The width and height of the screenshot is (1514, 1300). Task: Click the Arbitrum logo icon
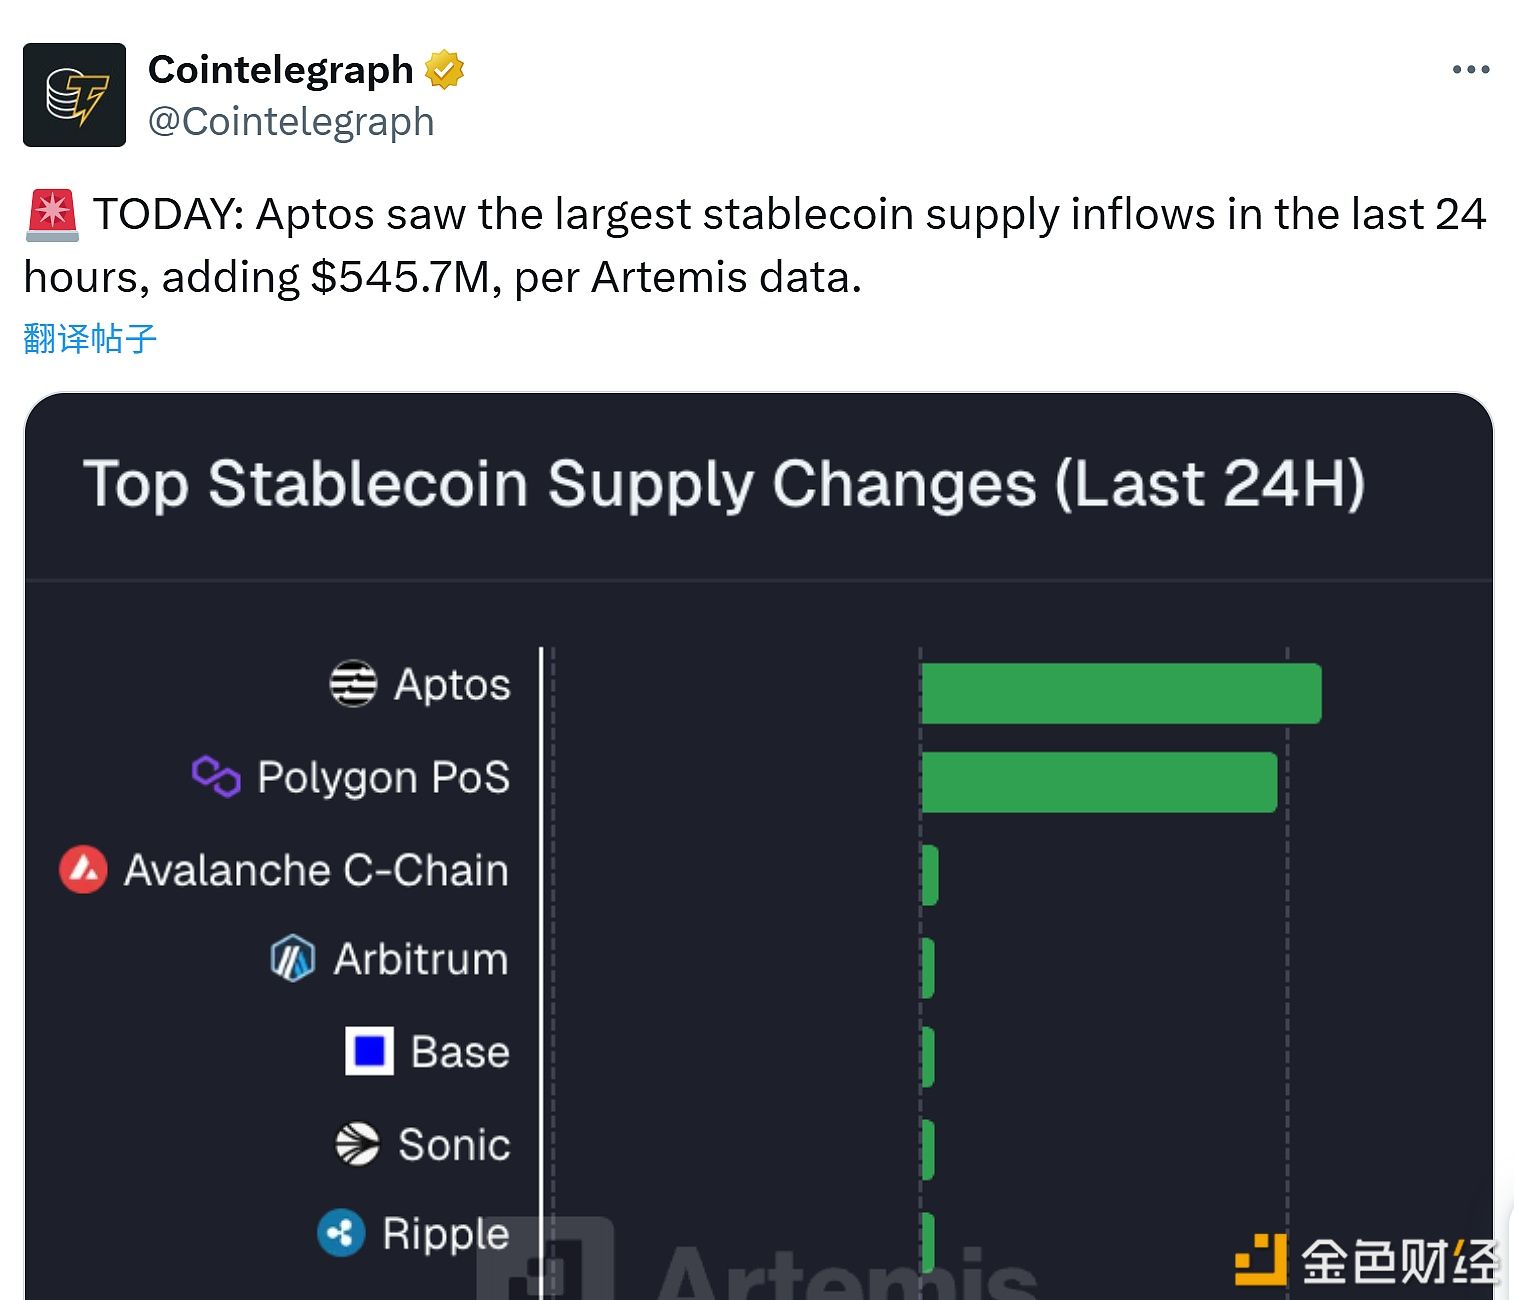pos(293,959)
